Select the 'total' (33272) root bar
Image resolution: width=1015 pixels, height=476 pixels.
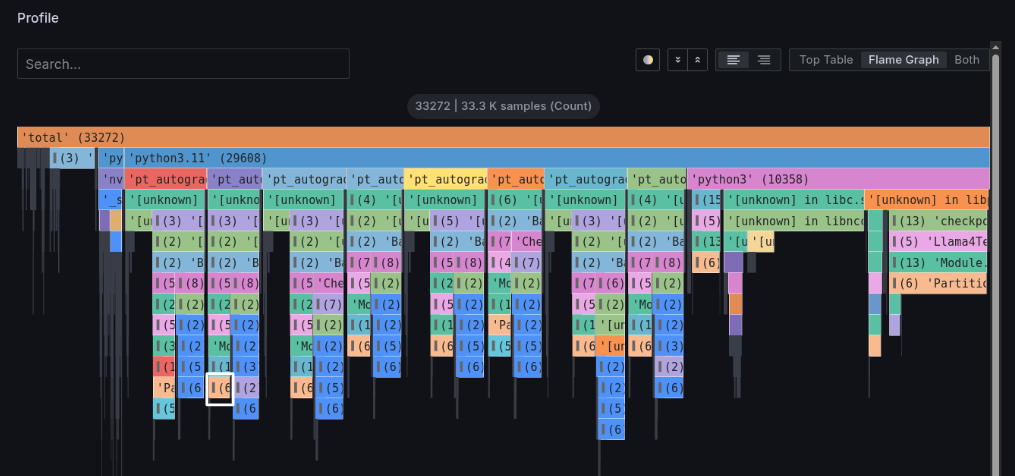[x=503, y=137]
